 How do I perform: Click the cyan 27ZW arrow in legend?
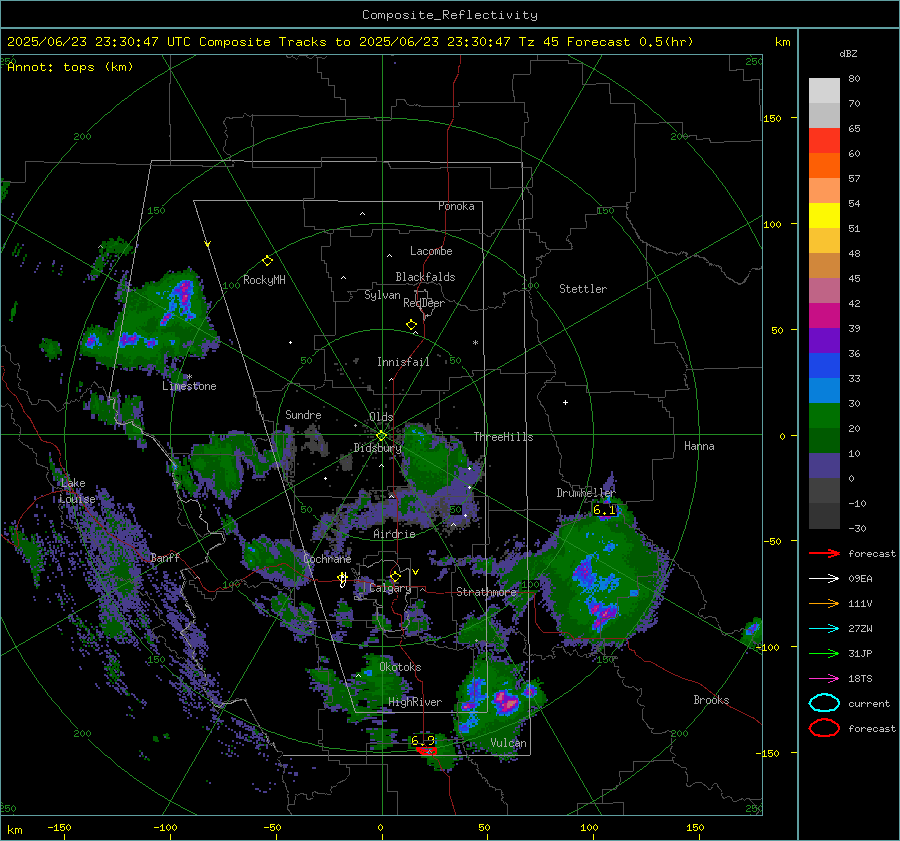pos(824,629)
